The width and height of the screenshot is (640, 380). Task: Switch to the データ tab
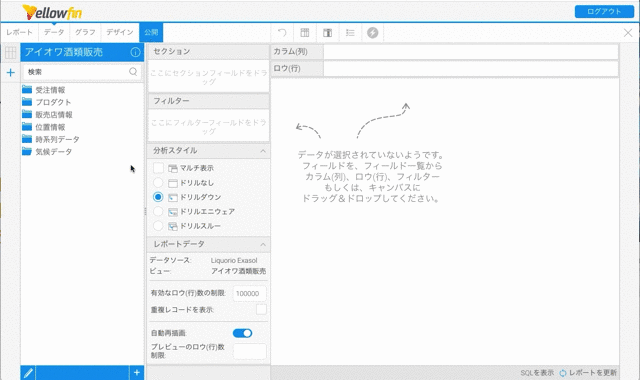coord(54,32)
